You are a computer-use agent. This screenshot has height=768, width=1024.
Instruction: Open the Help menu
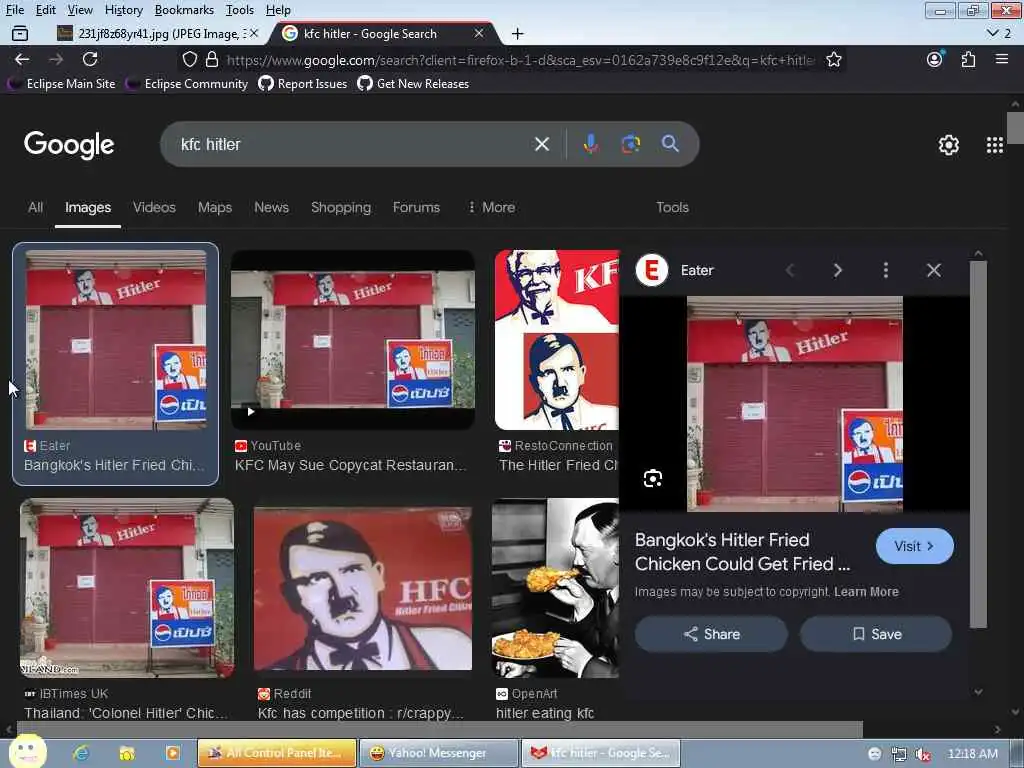[x=278, y=10]
